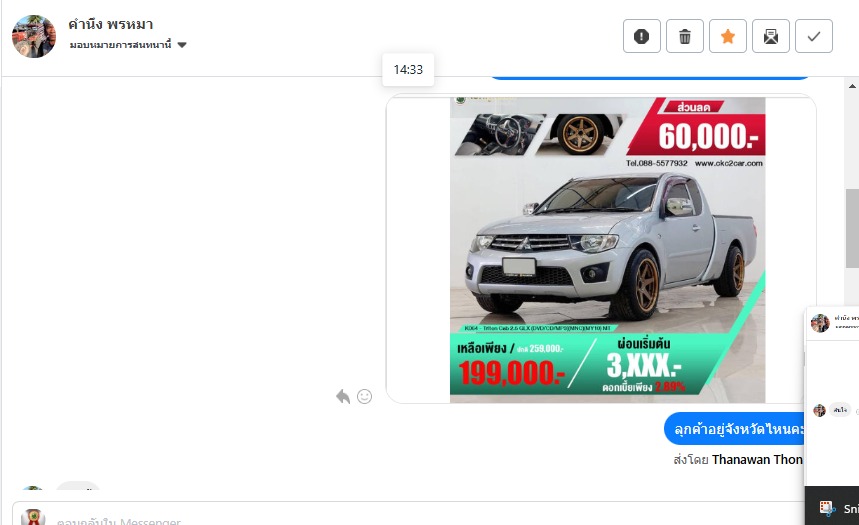Reply to the car image message
The image size is (859, 525).
(x=343, y=396)
